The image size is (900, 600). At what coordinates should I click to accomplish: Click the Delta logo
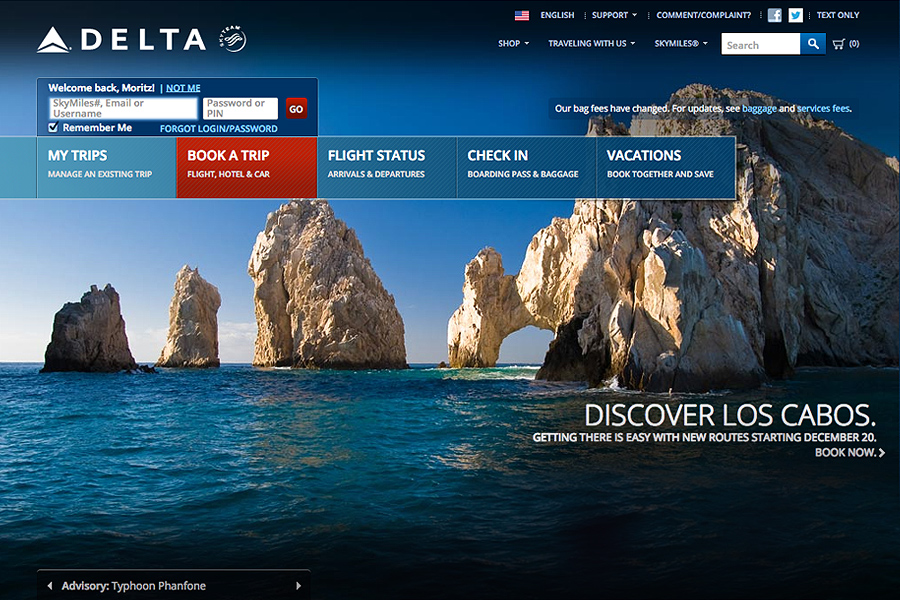point(122,40)
